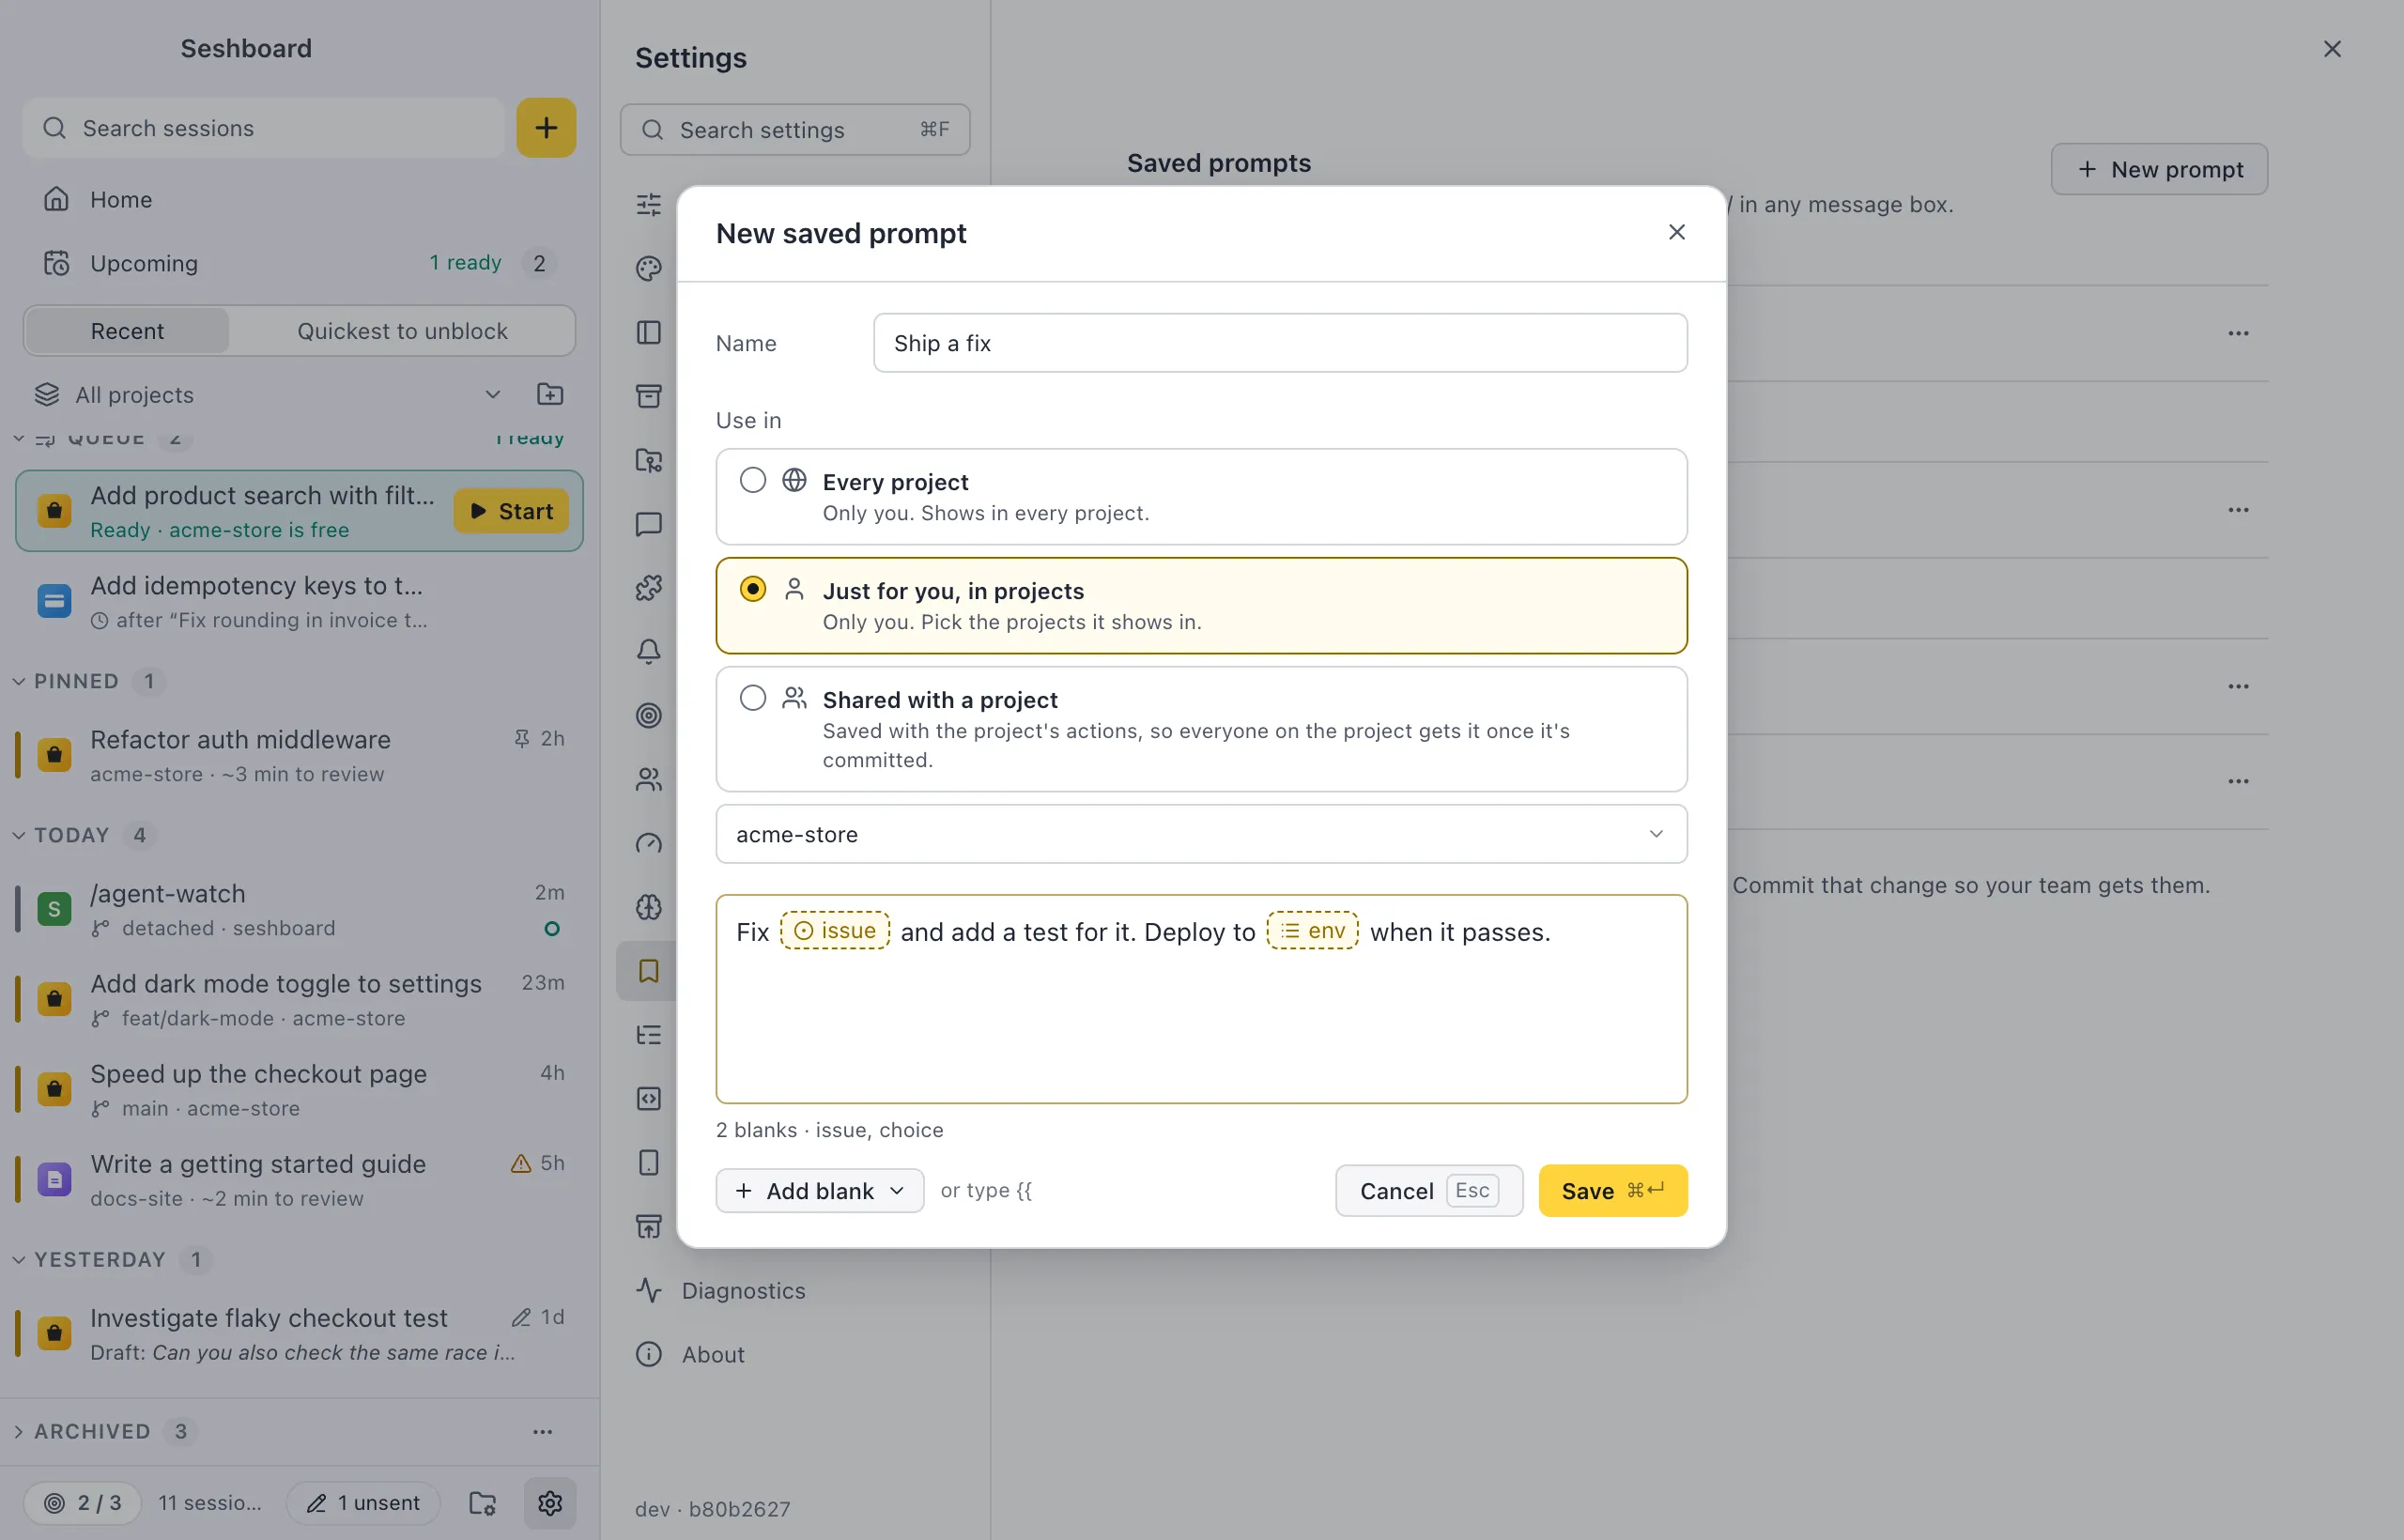The width and height of the screenshot is (2404, 1540).
Task: Collapse the YESTERDAY section
Action: [x=19, y=1260]
